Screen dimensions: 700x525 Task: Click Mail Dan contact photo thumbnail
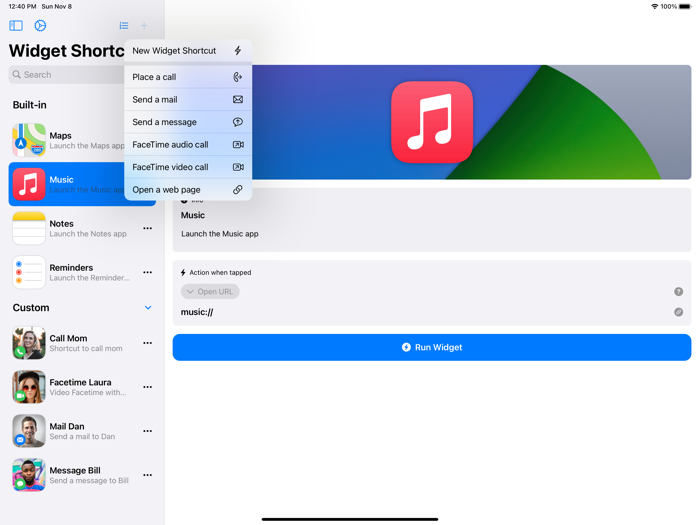point(29,431)
